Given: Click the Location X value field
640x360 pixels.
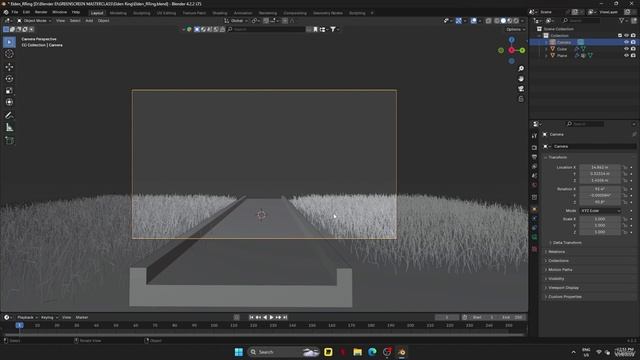Looking at the screenshot, I should (600, 167).
